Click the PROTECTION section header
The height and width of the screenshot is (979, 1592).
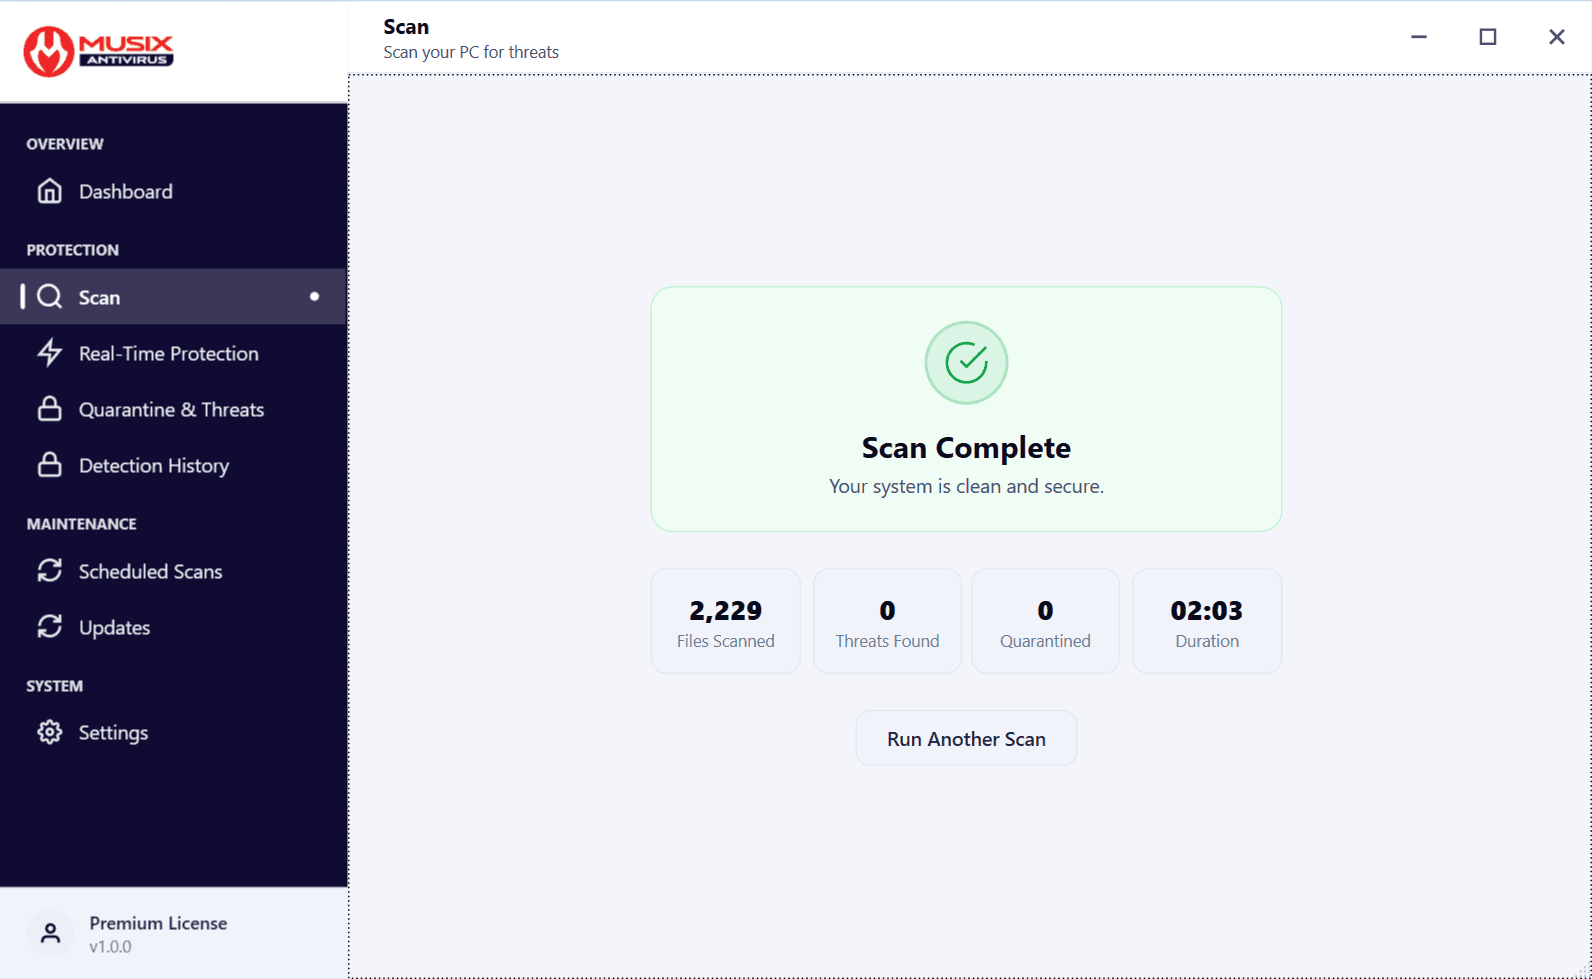[x=72, y=250]
